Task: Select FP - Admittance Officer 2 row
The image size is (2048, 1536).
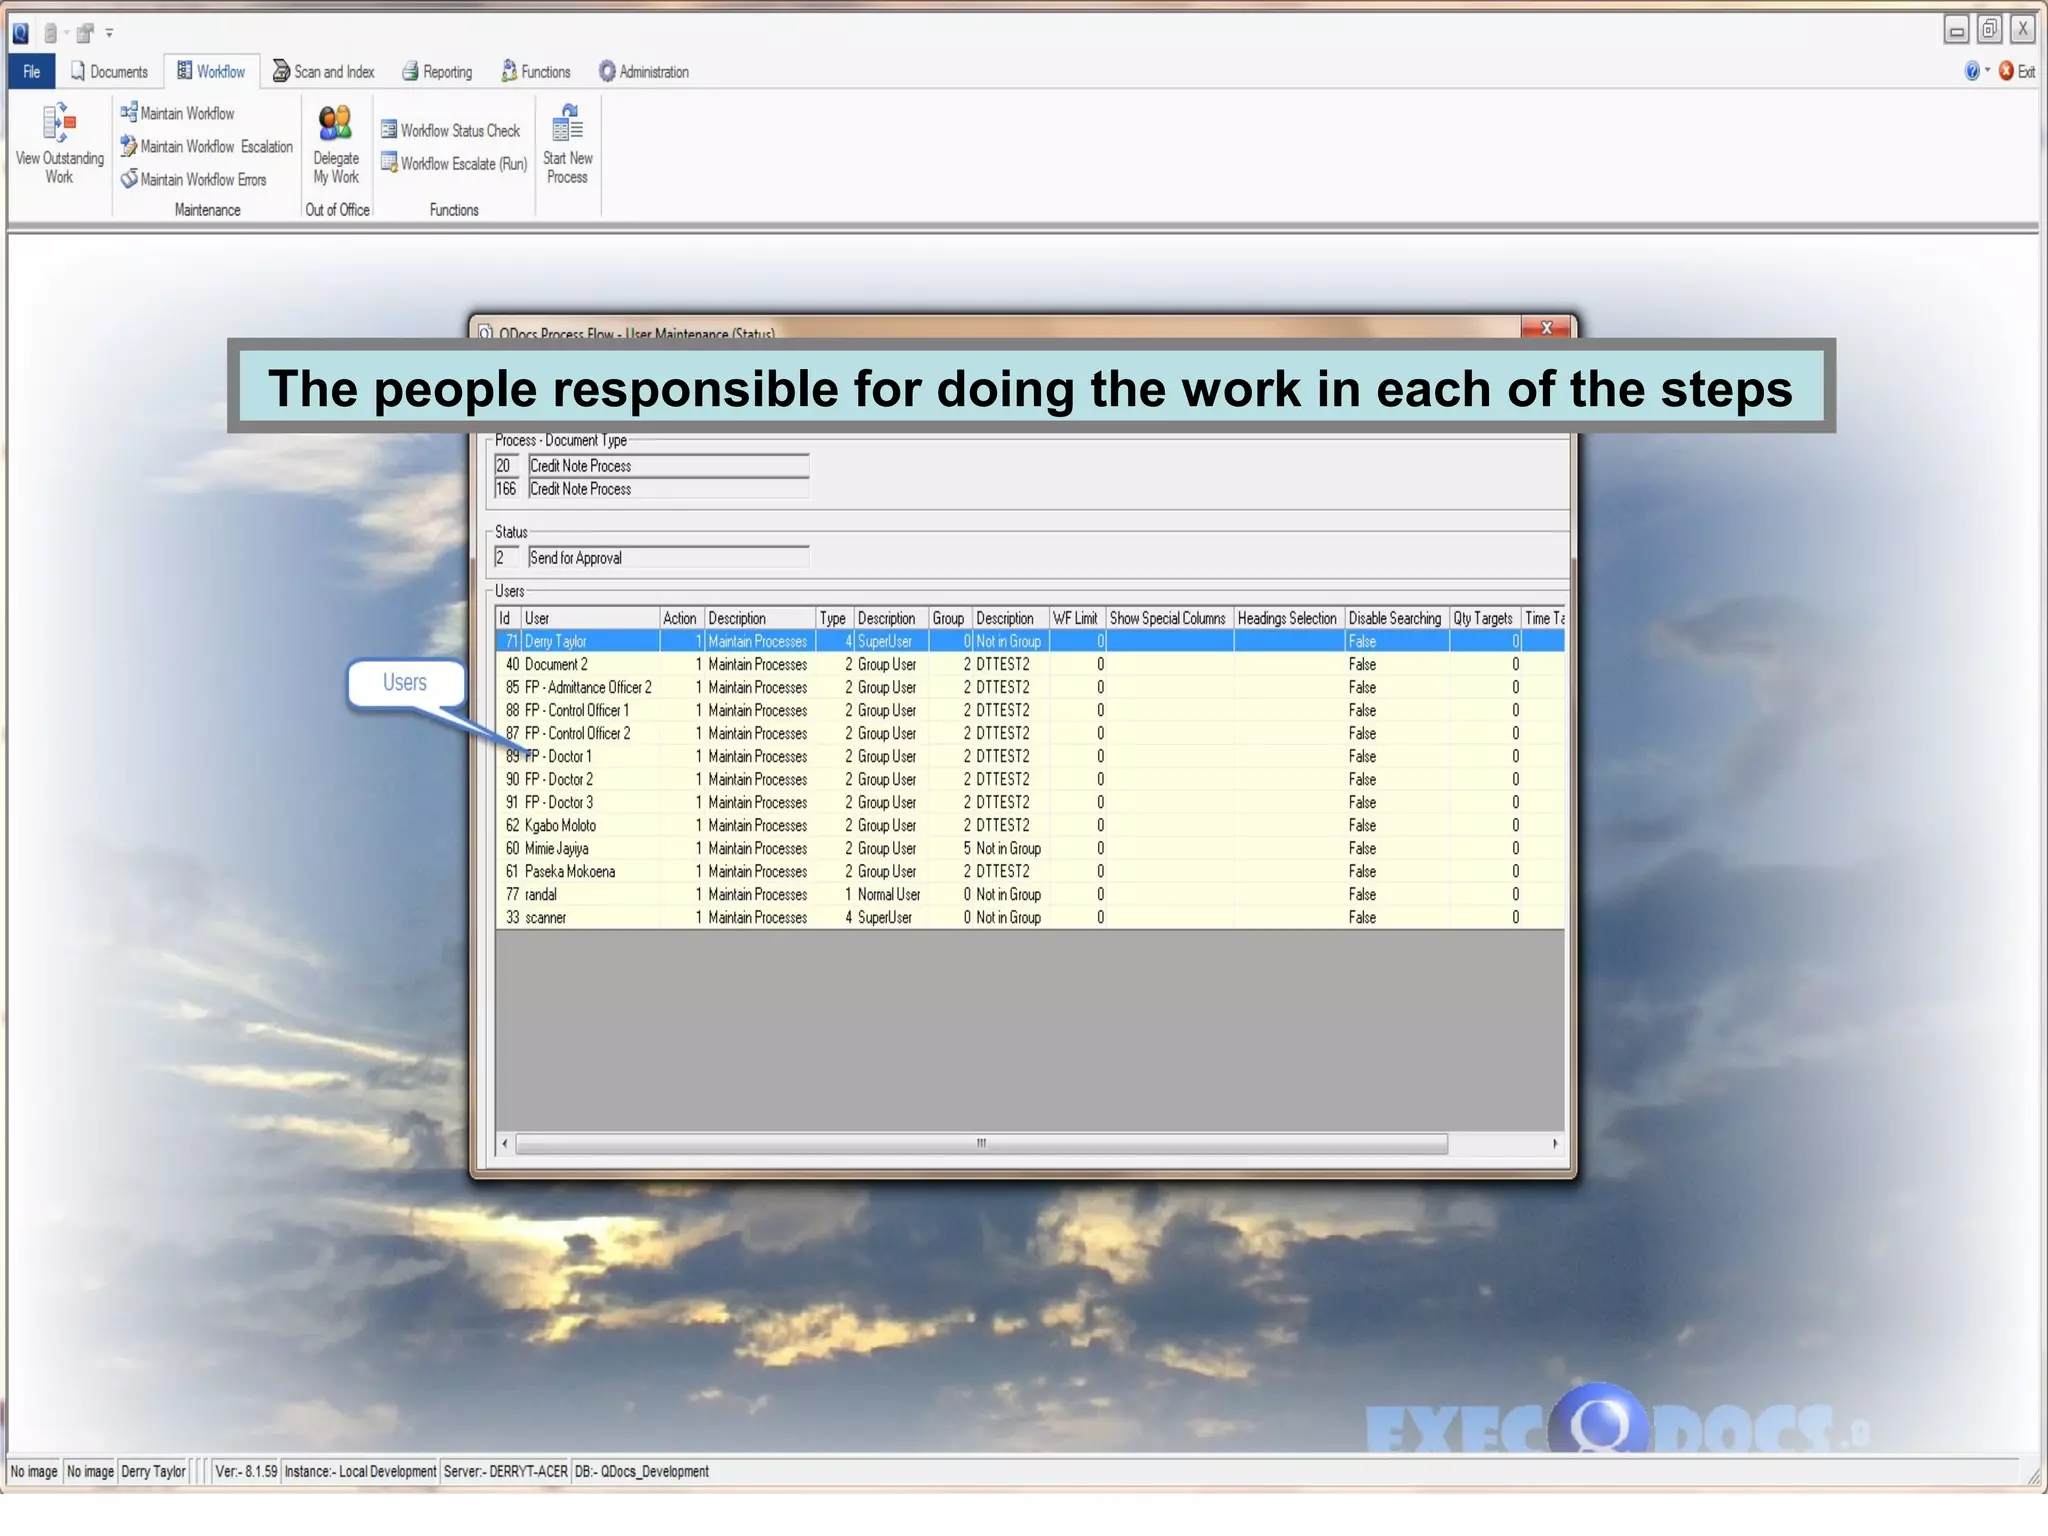Action: click(x=1030, y=688)
